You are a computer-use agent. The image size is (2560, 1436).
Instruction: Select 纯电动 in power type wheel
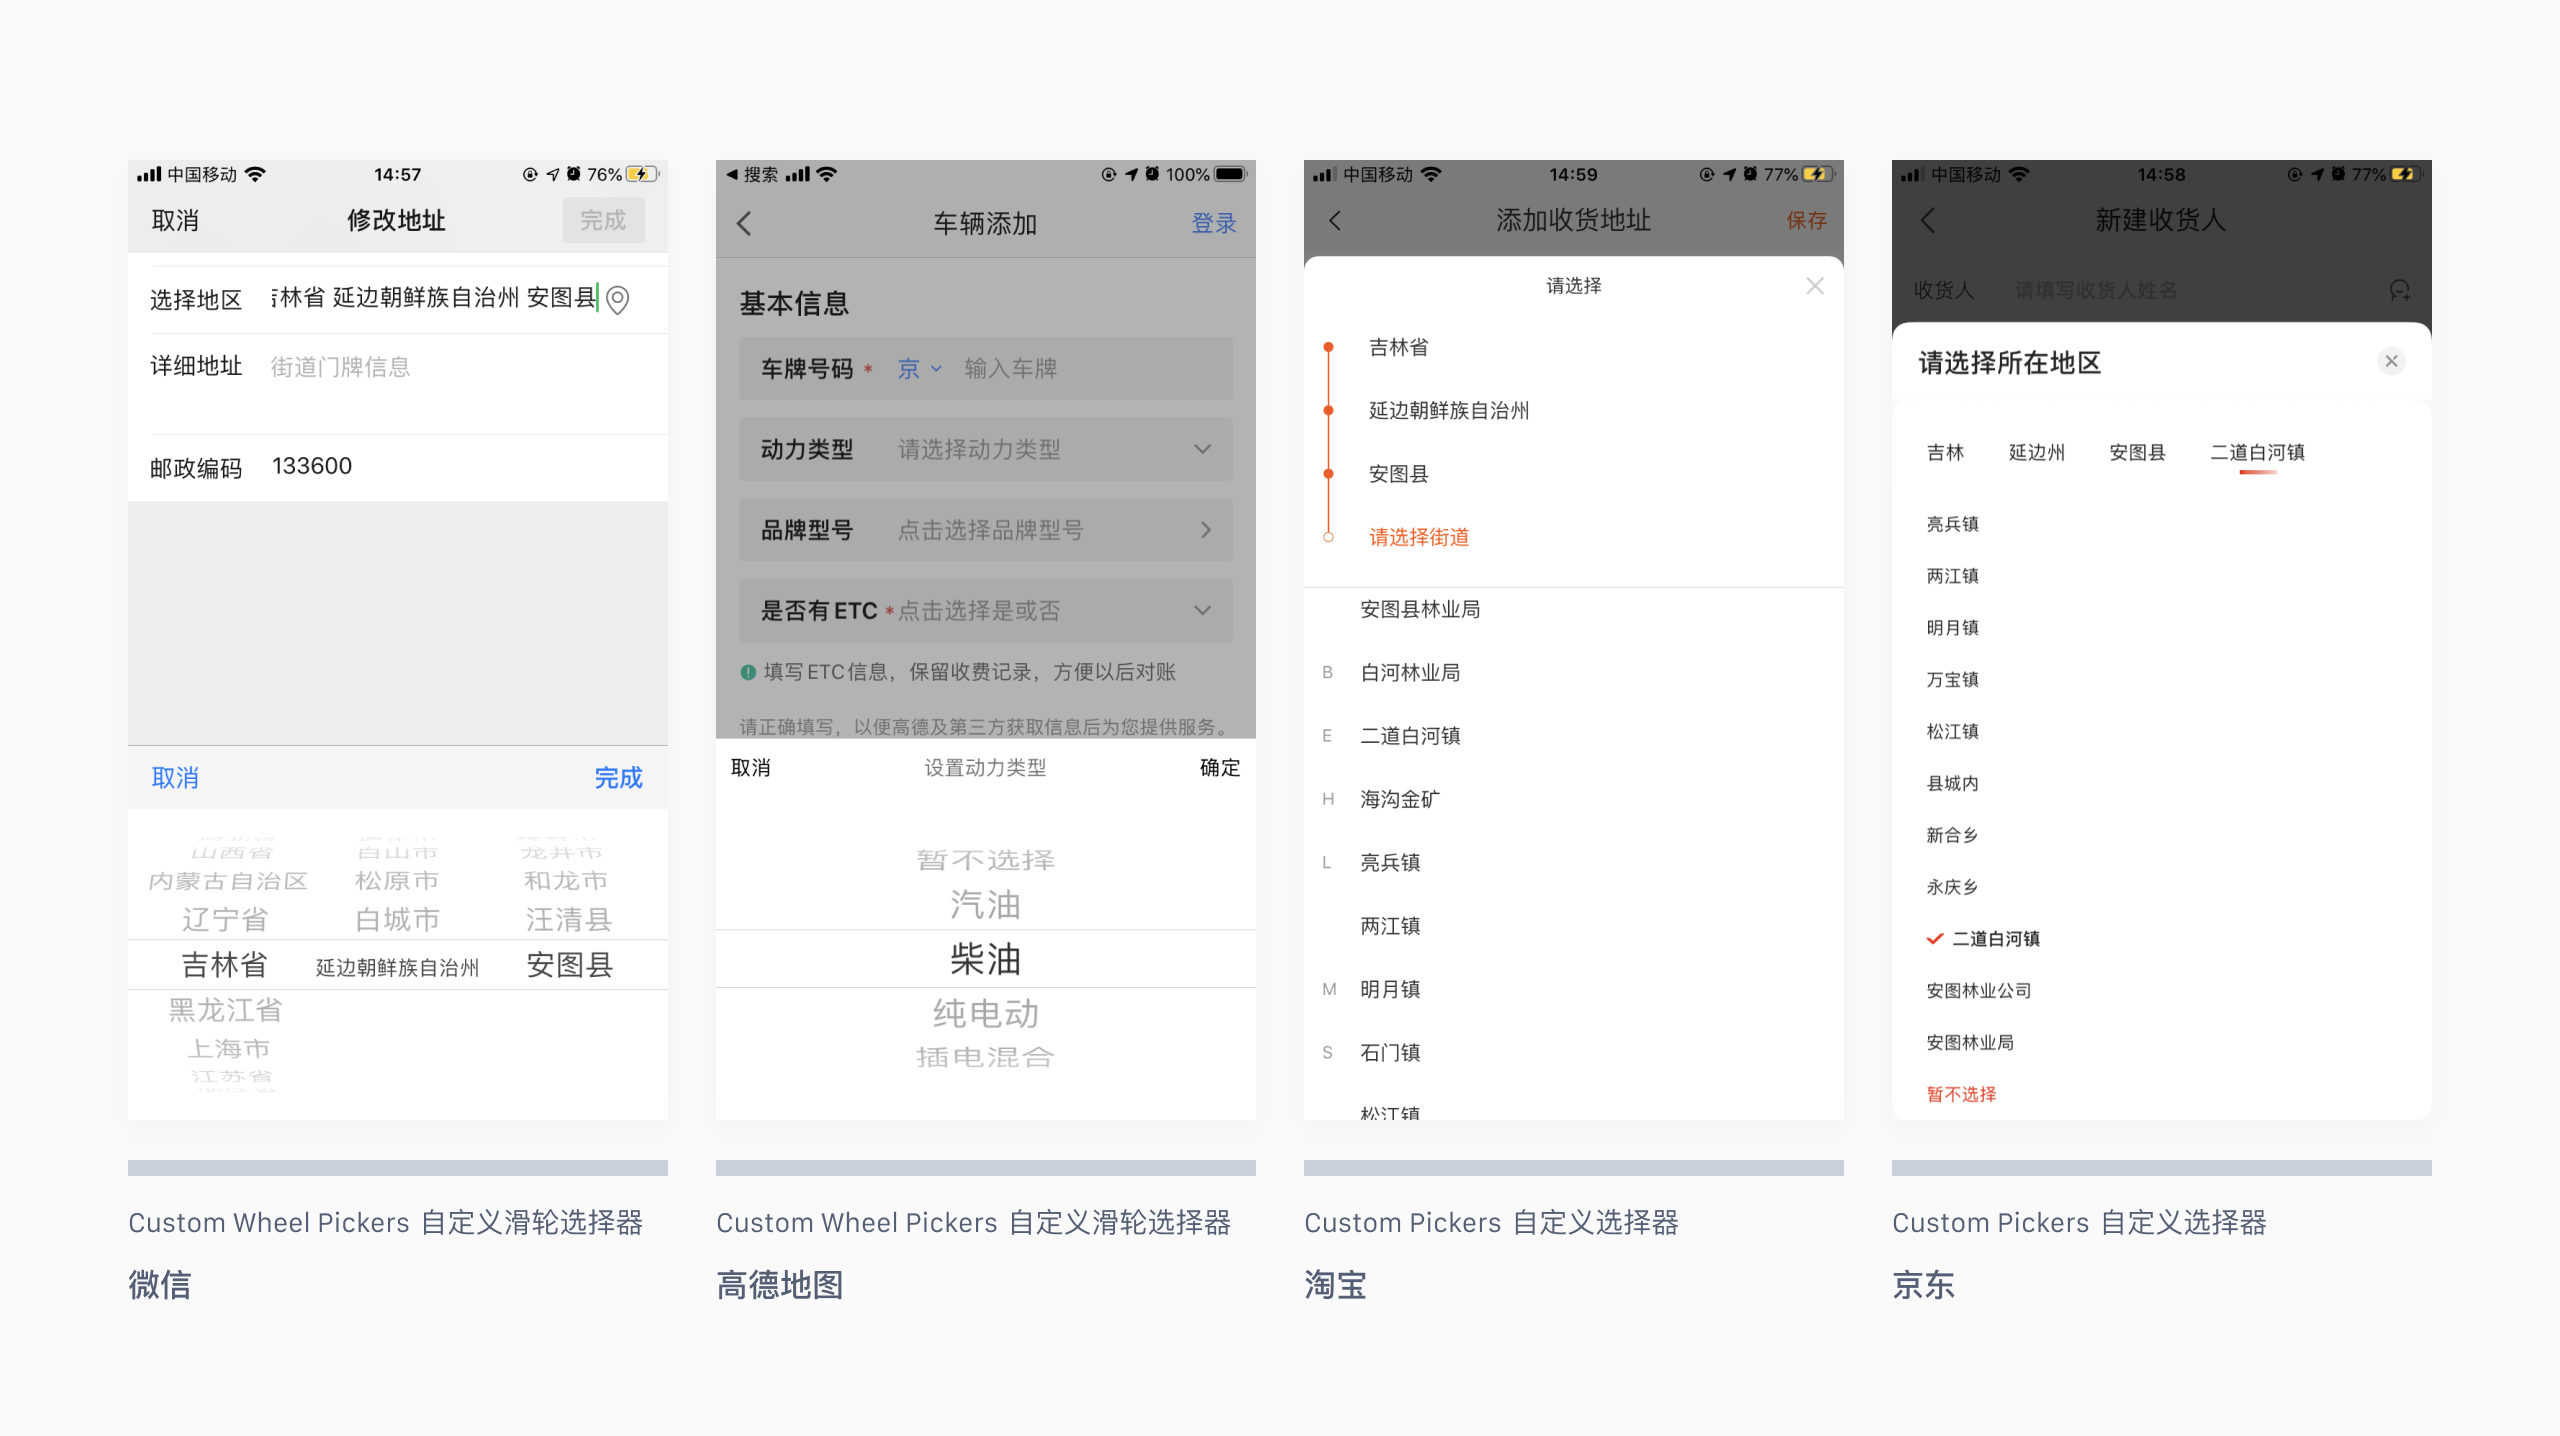click(985, 1014)
